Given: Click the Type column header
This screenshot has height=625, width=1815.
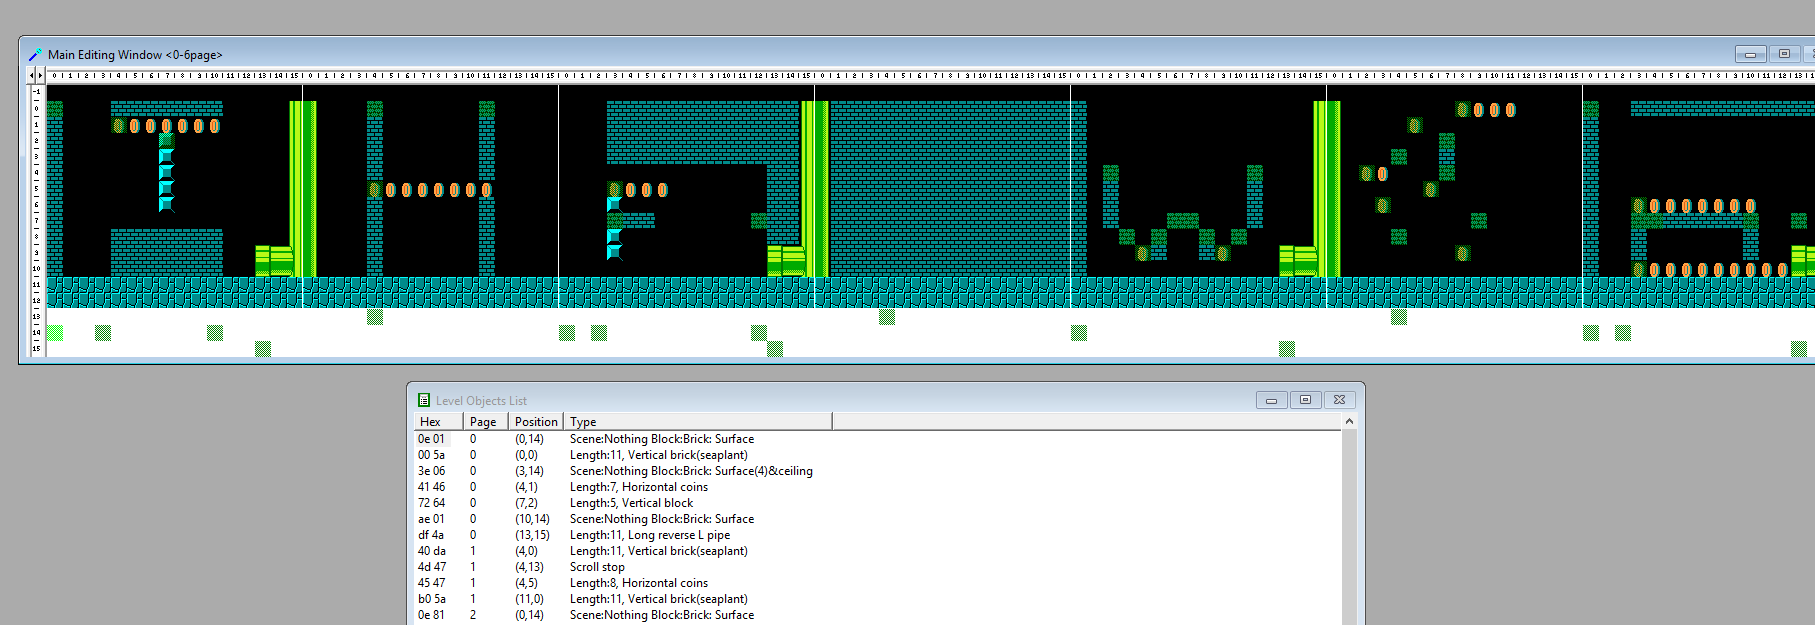Looking at the screenshot, I should (x=698, y=422).
